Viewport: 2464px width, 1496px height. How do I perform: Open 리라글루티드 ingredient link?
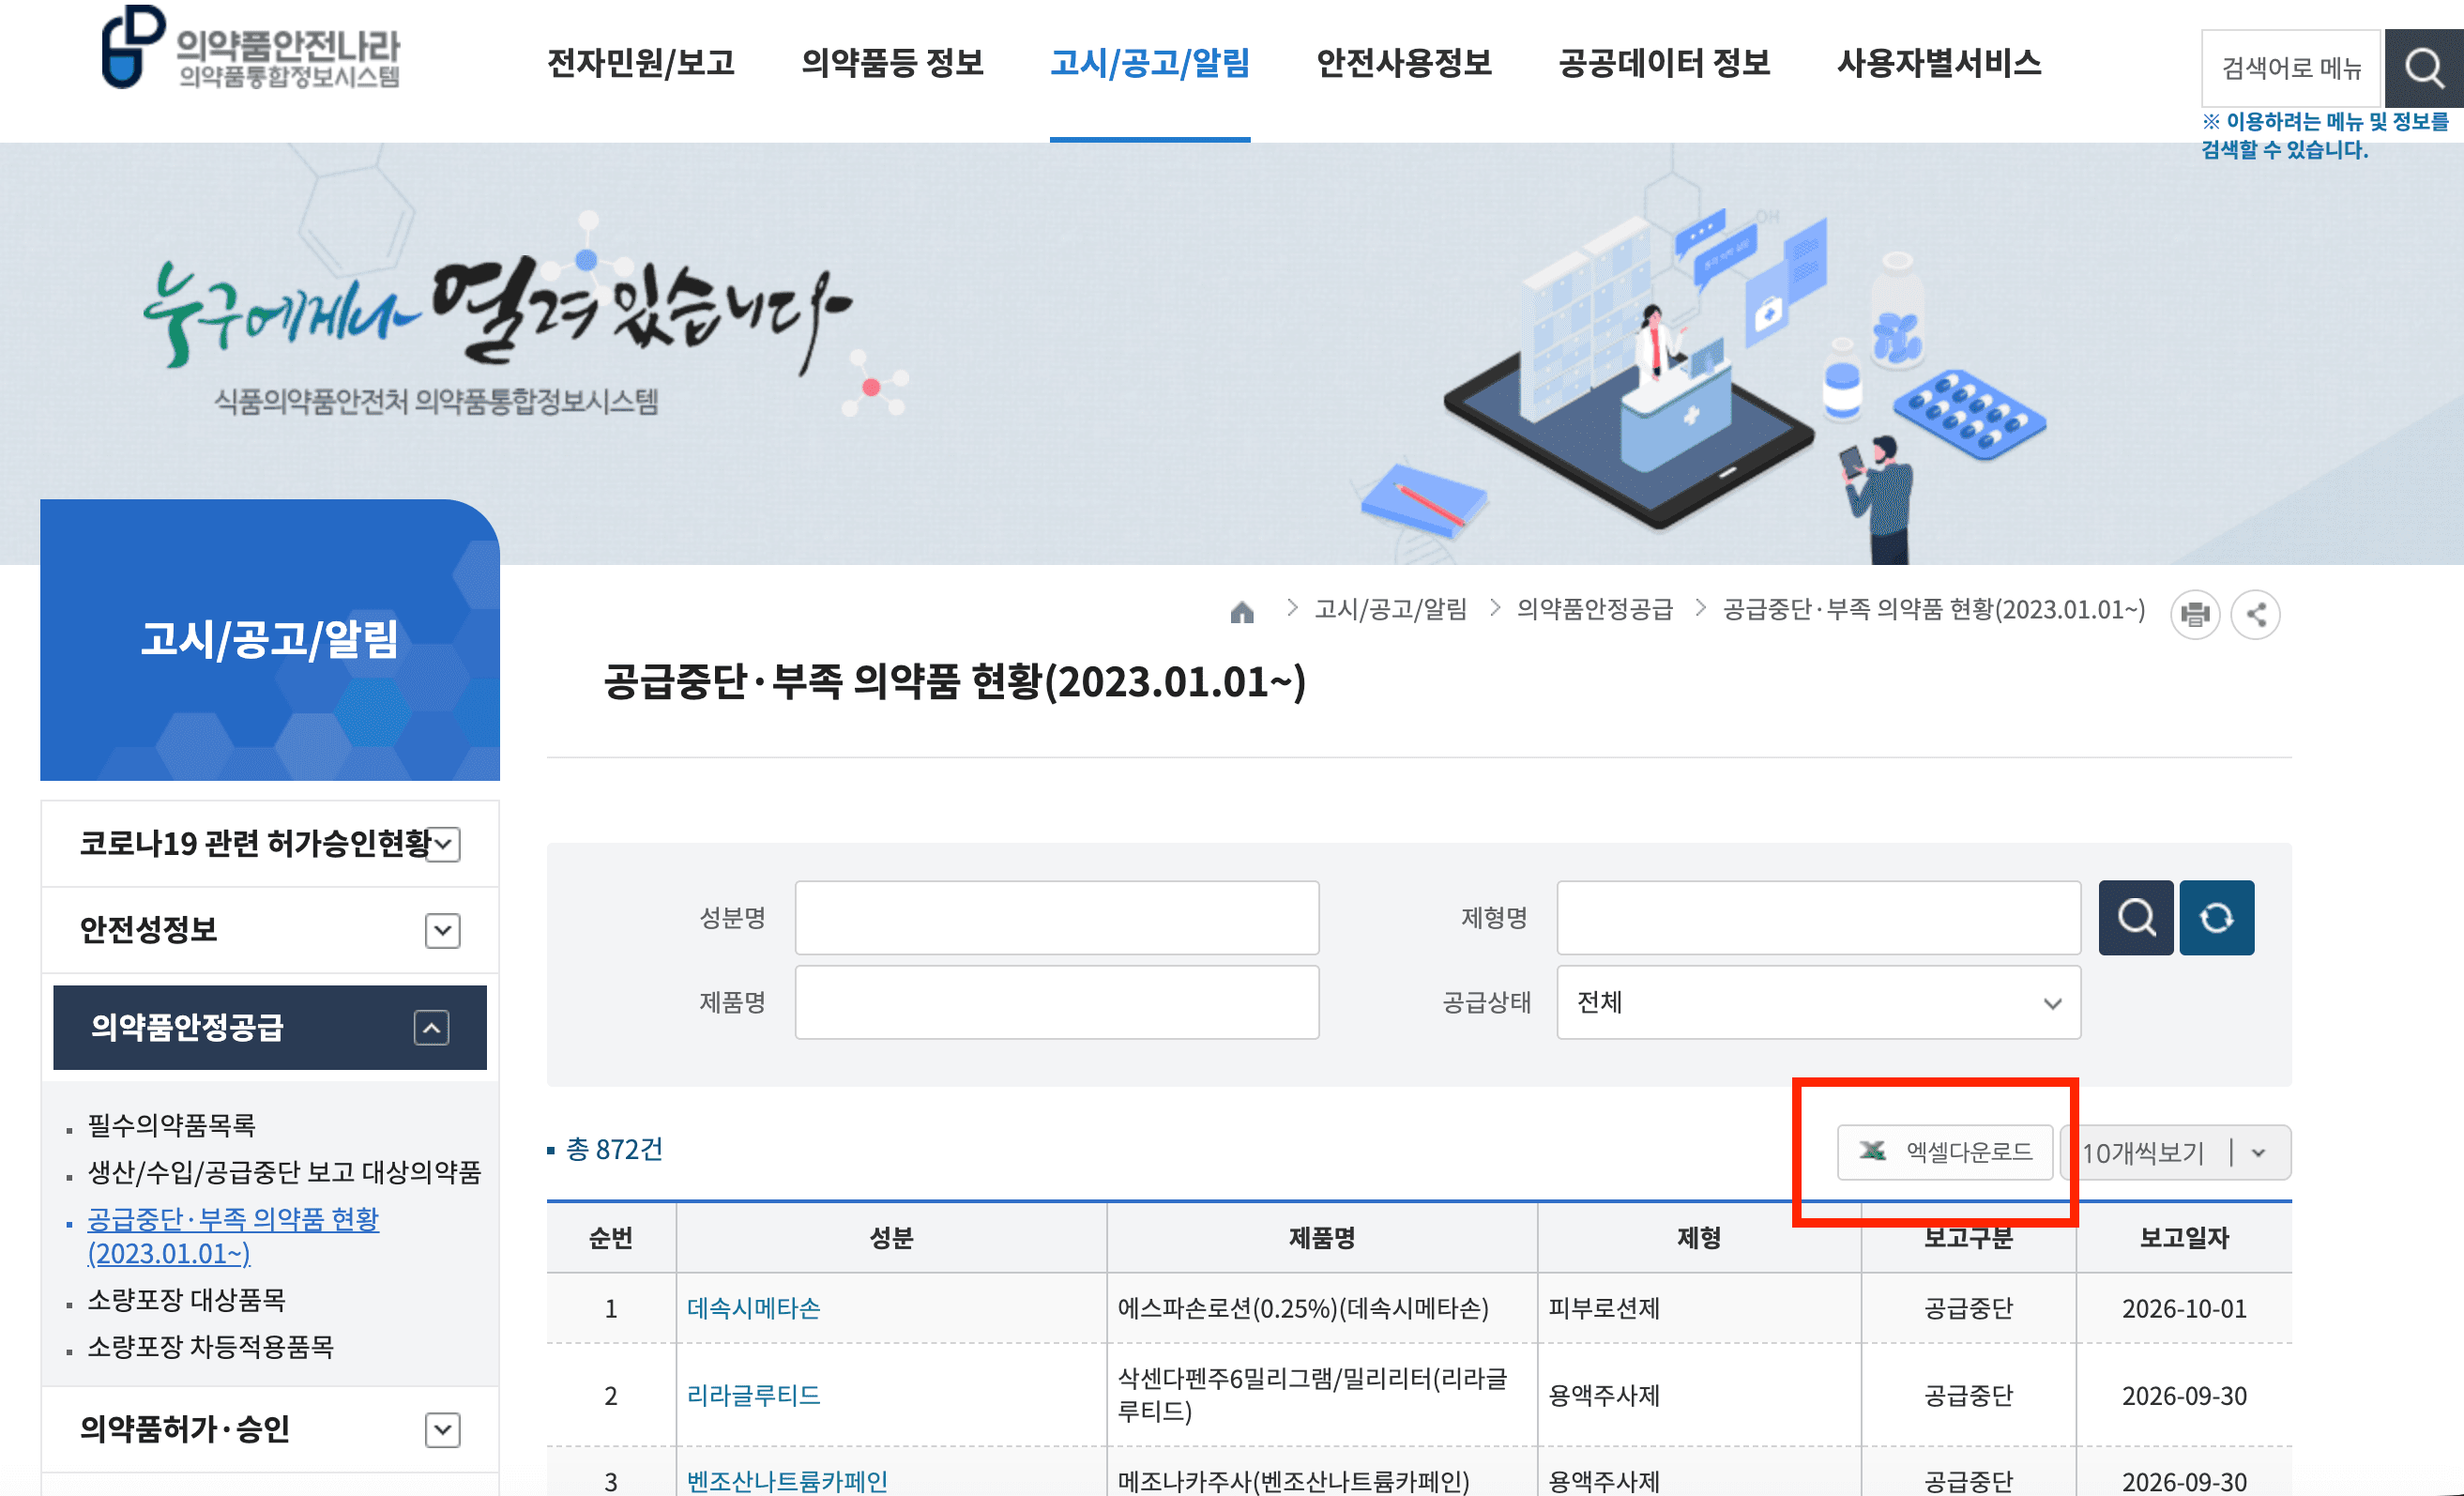point(754,1395)
